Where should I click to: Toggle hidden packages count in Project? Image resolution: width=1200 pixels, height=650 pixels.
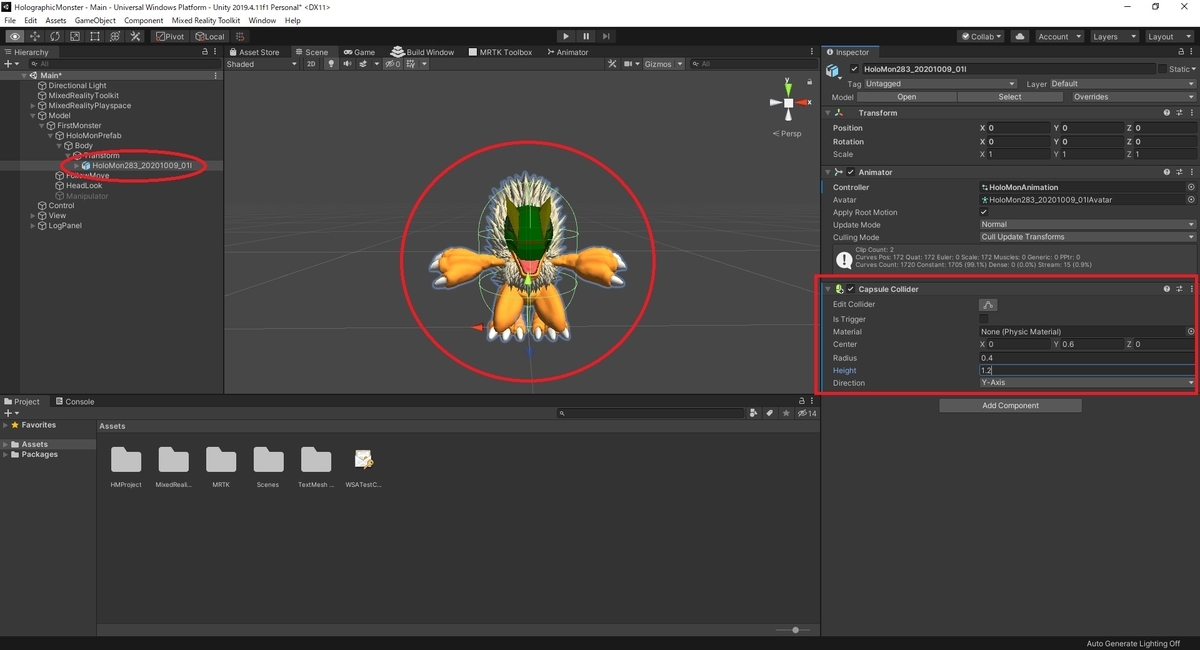(806, 413)
